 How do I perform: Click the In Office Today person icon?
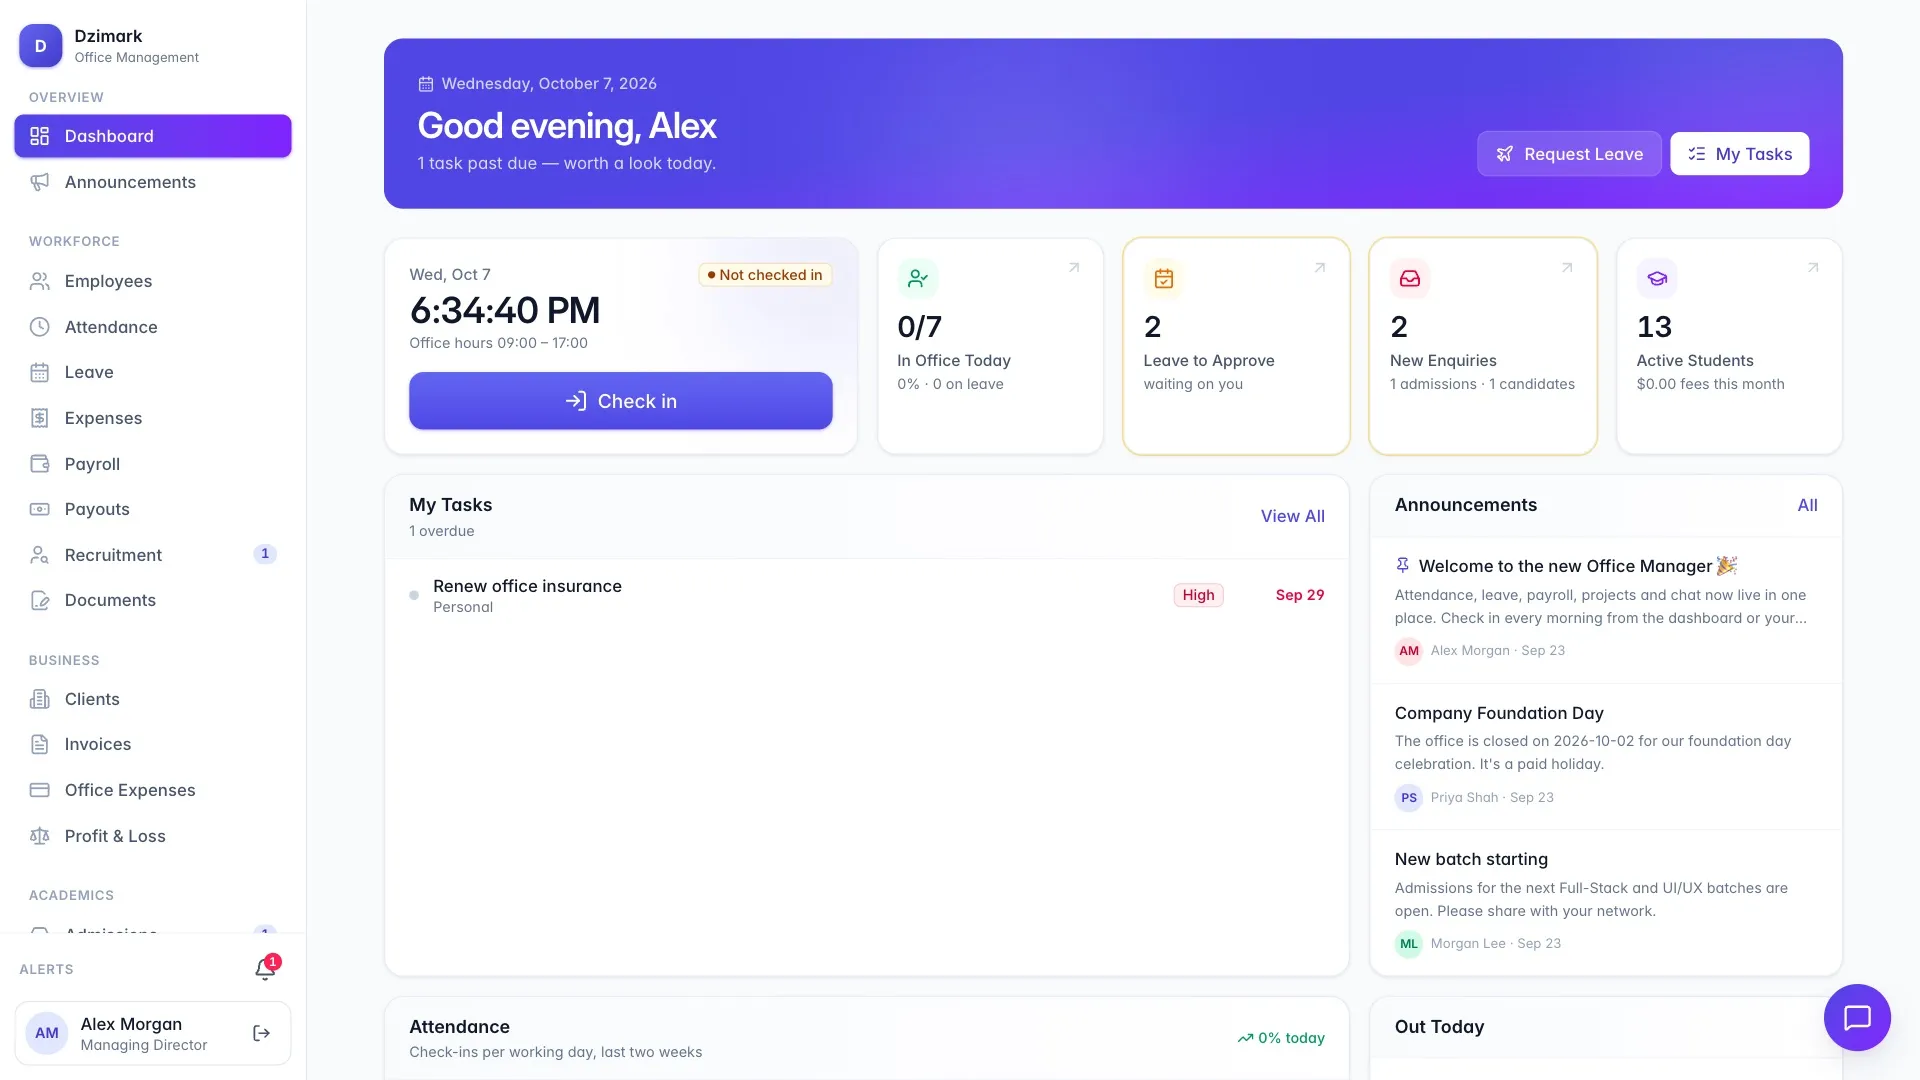point(918,279)
